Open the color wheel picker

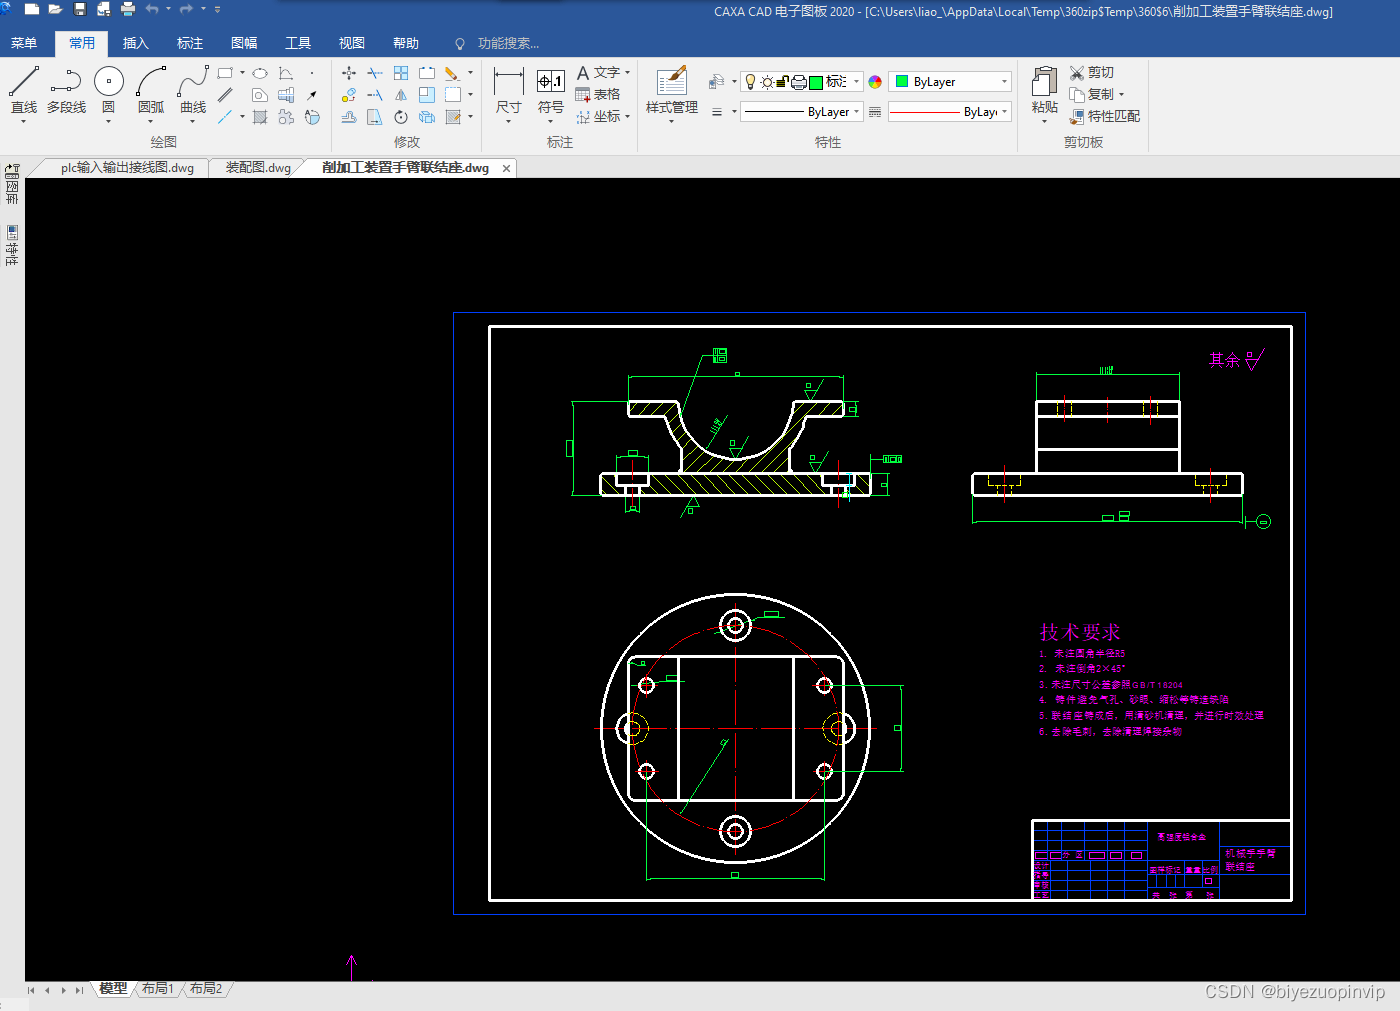(875, 82)
